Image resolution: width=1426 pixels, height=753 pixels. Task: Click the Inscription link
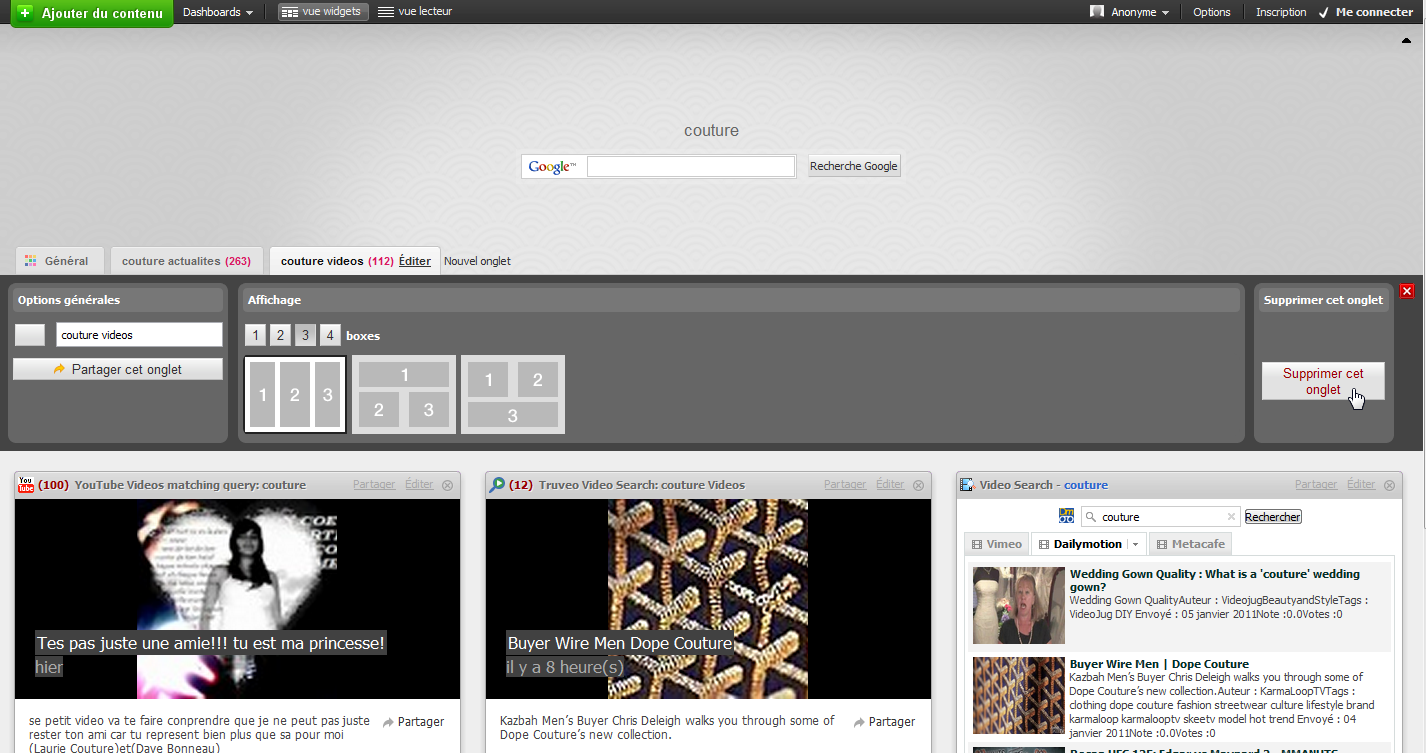pos(1281,12)
